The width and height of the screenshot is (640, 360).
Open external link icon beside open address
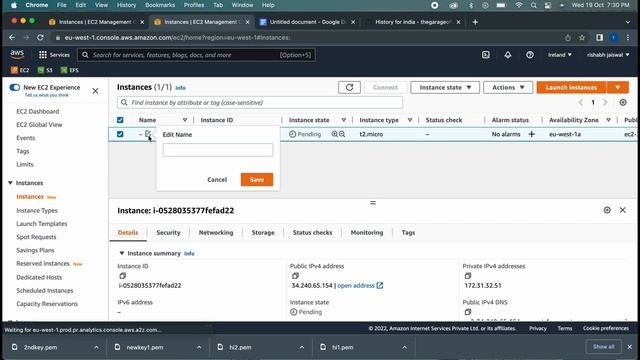380,285
